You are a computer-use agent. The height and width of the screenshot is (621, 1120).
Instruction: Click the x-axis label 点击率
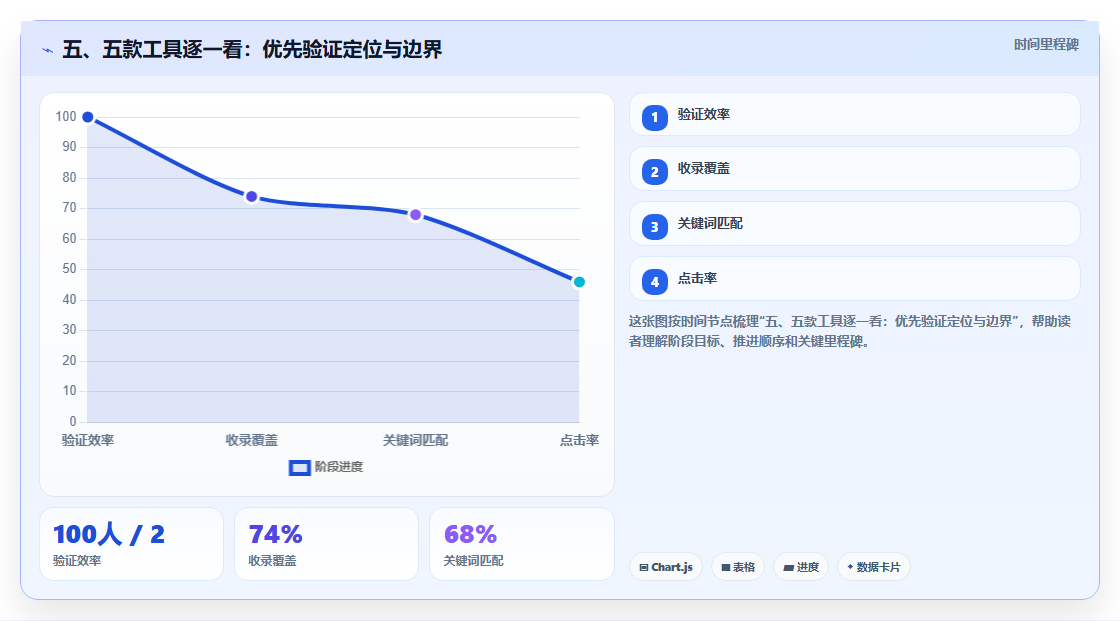(x=579, y=440)
